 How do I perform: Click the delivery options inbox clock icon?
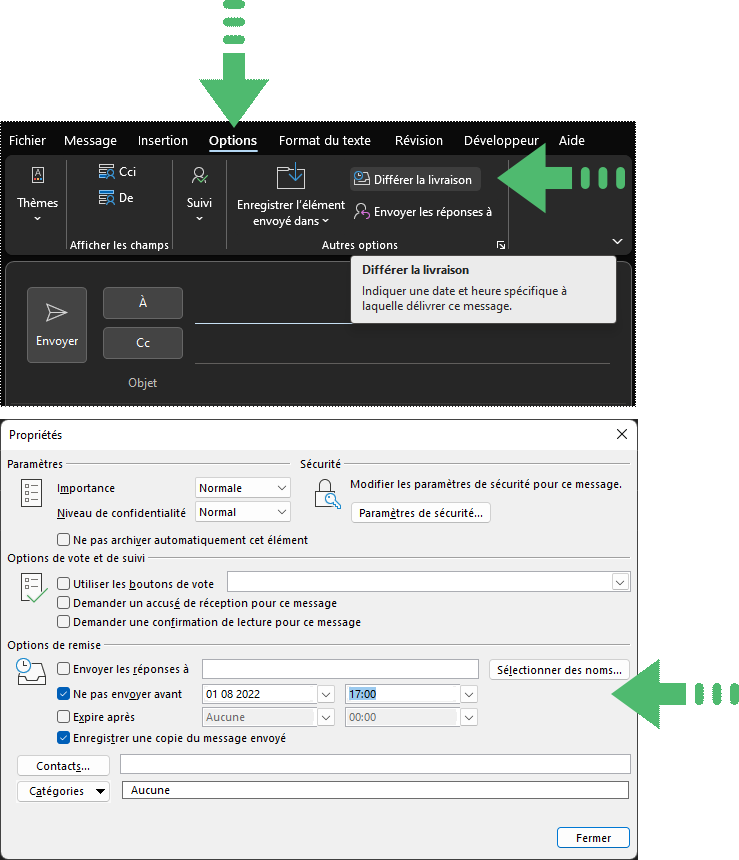pos(31,671)
